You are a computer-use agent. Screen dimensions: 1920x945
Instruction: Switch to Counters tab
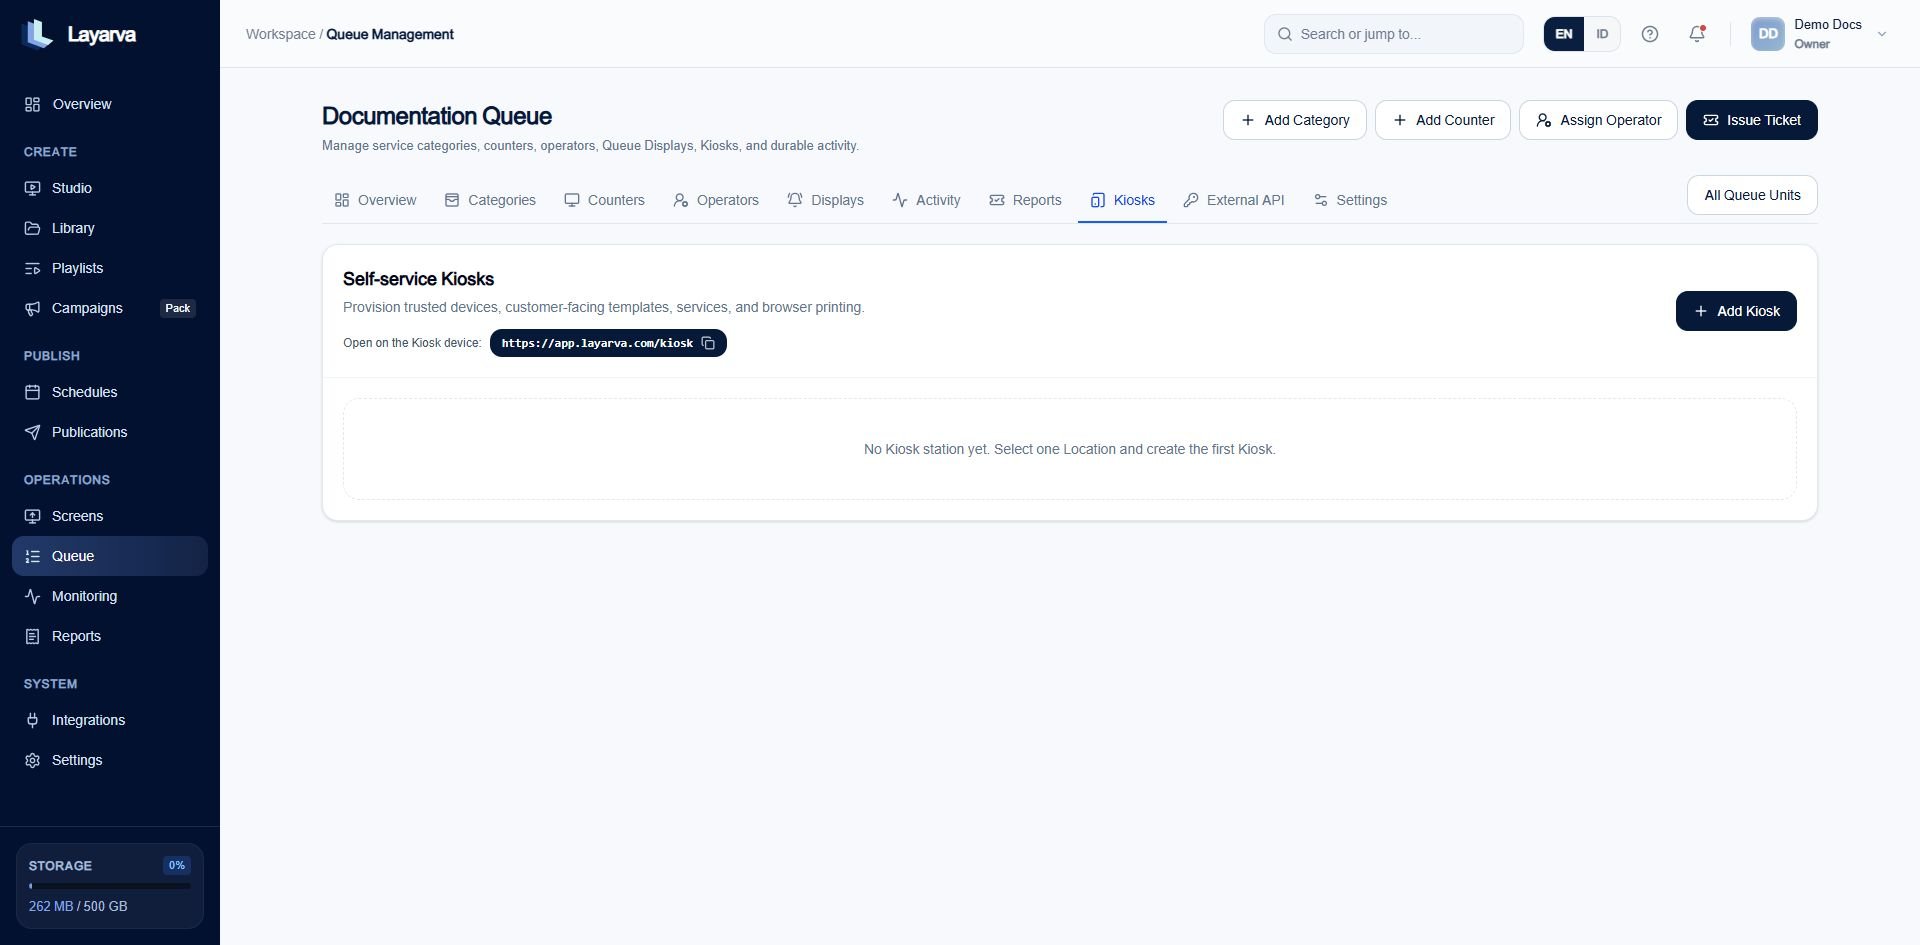click(x=604, y=200)
